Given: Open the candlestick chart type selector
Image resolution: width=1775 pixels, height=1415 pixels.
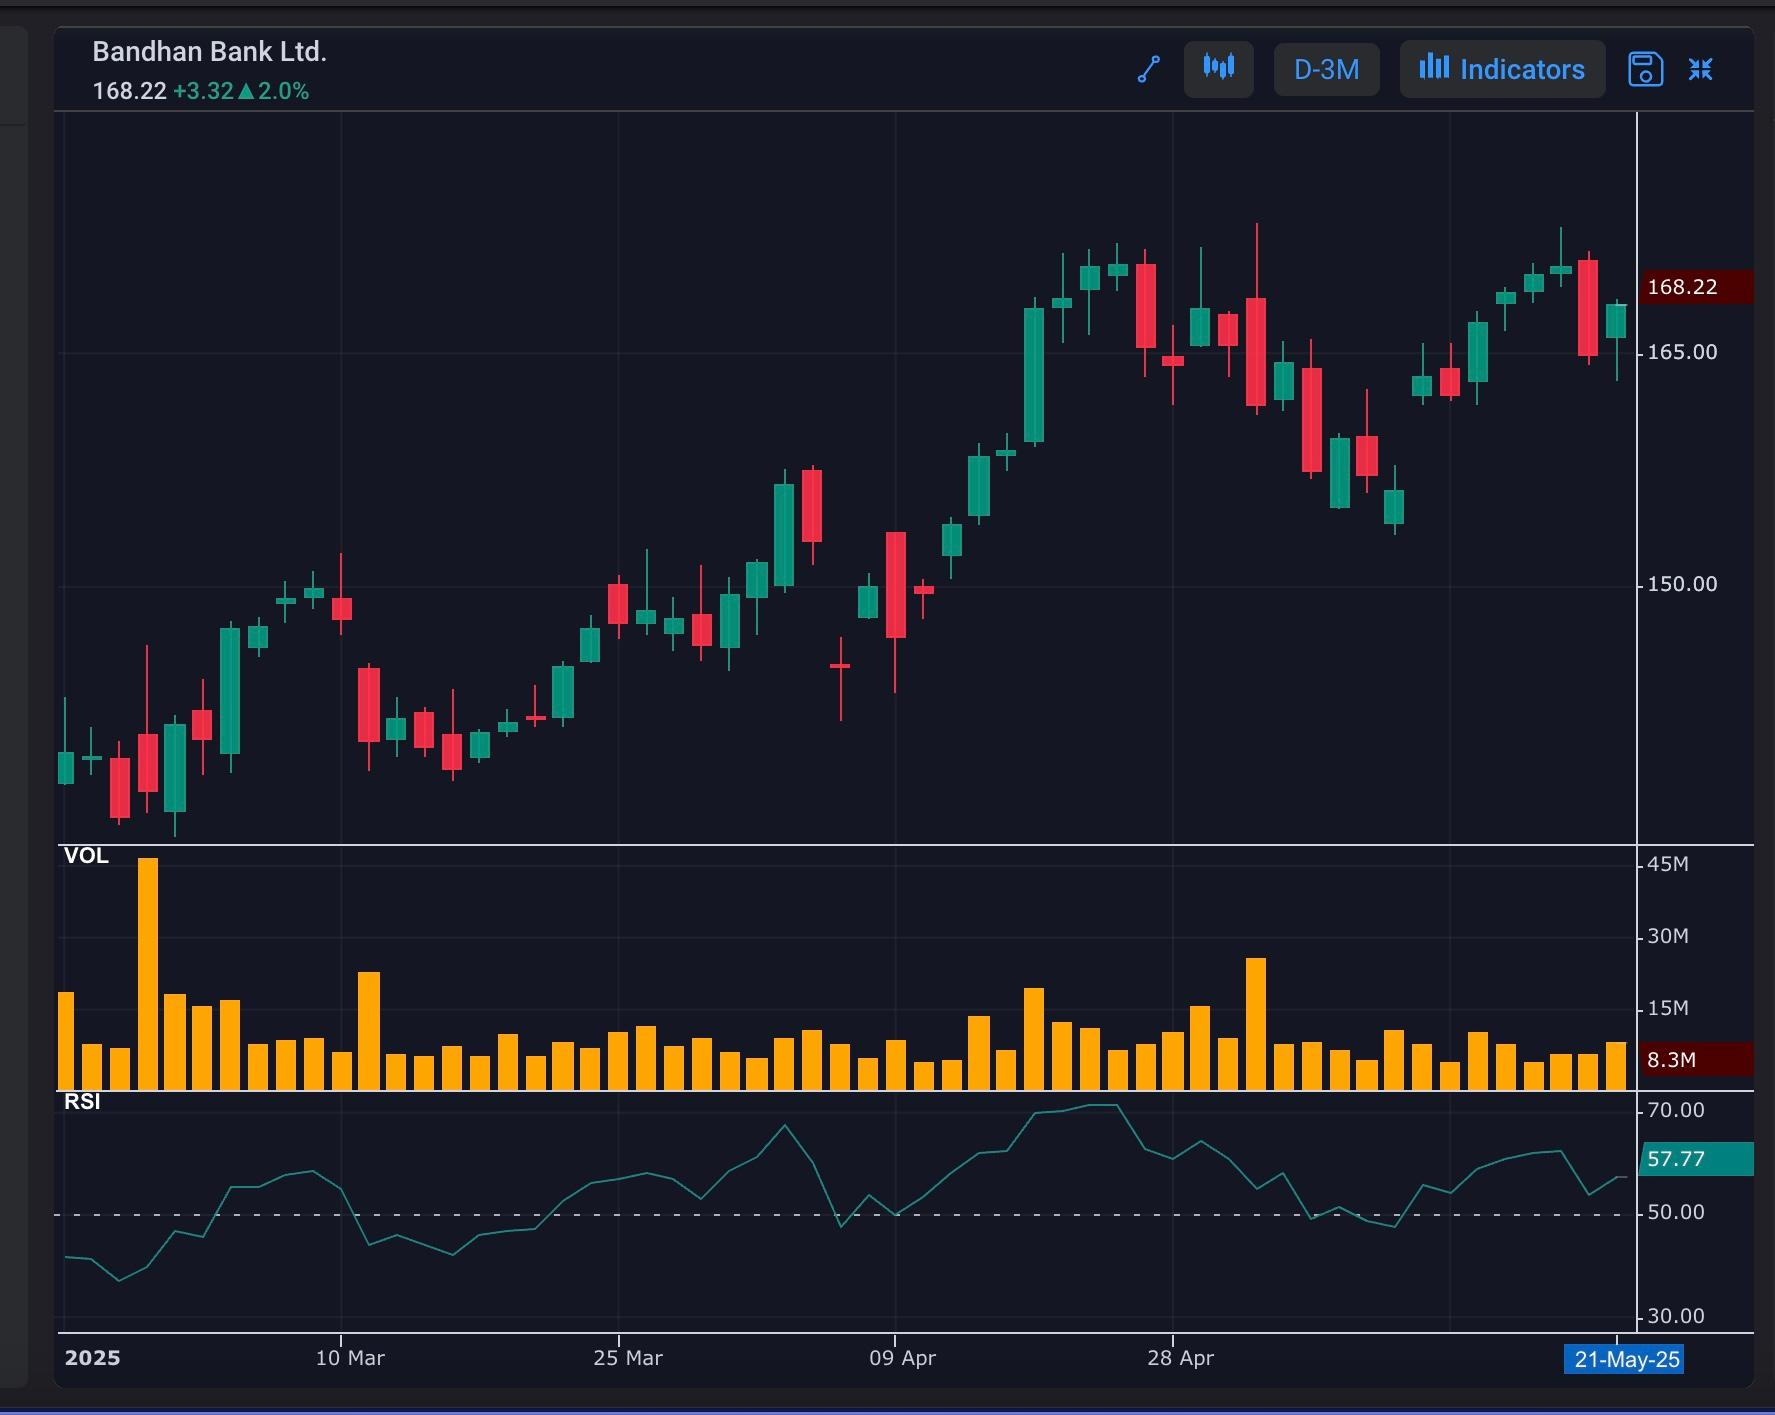Looking at the screenshot, I should 1218,69.
